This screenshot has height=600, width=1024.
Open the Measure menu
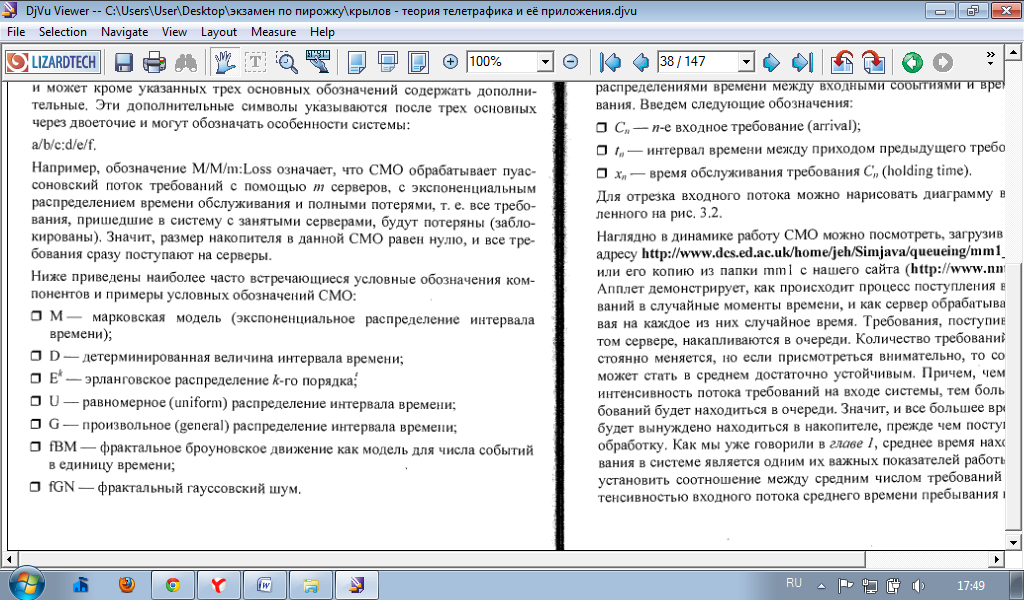point(274,32)
